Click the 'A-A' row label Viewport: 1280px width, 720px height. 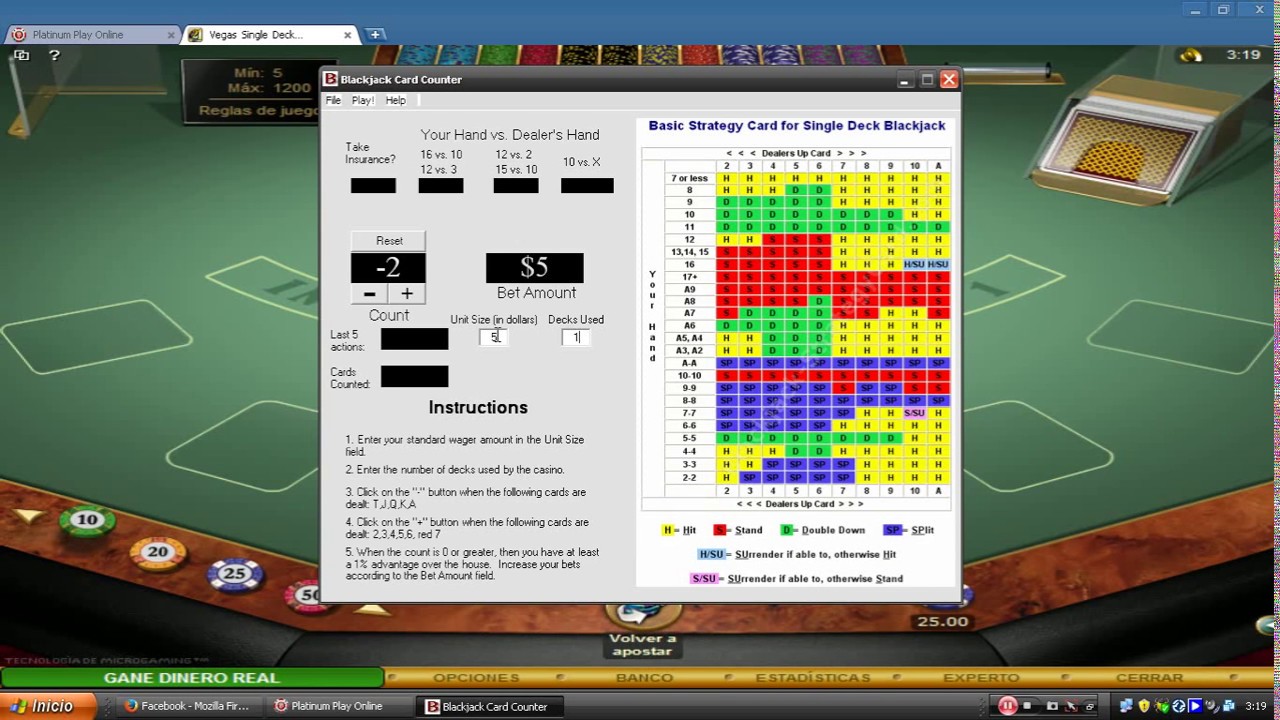pyautogui.click(x=689, y=363)
